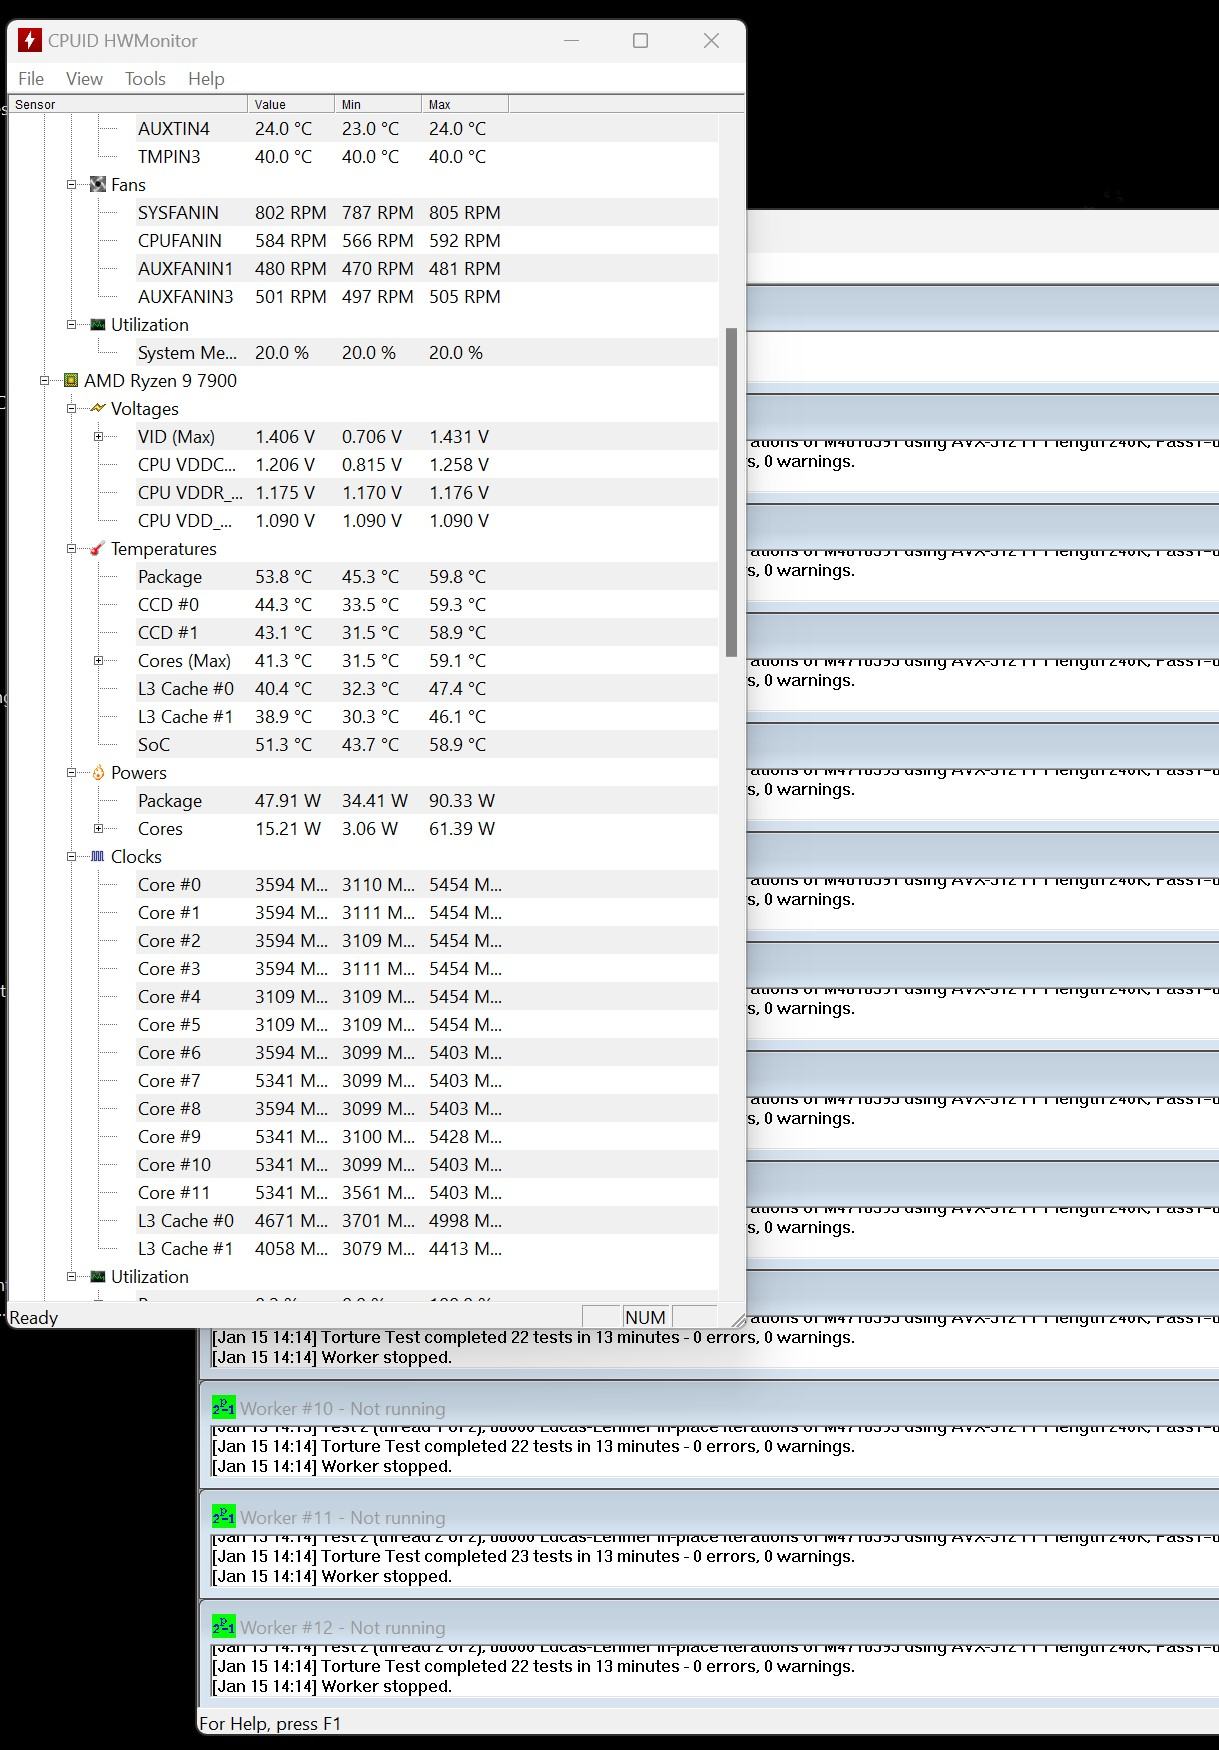Click the Clocks waveform icon
This screenshot has width=1219, height=1750.
tap(98, 856)
